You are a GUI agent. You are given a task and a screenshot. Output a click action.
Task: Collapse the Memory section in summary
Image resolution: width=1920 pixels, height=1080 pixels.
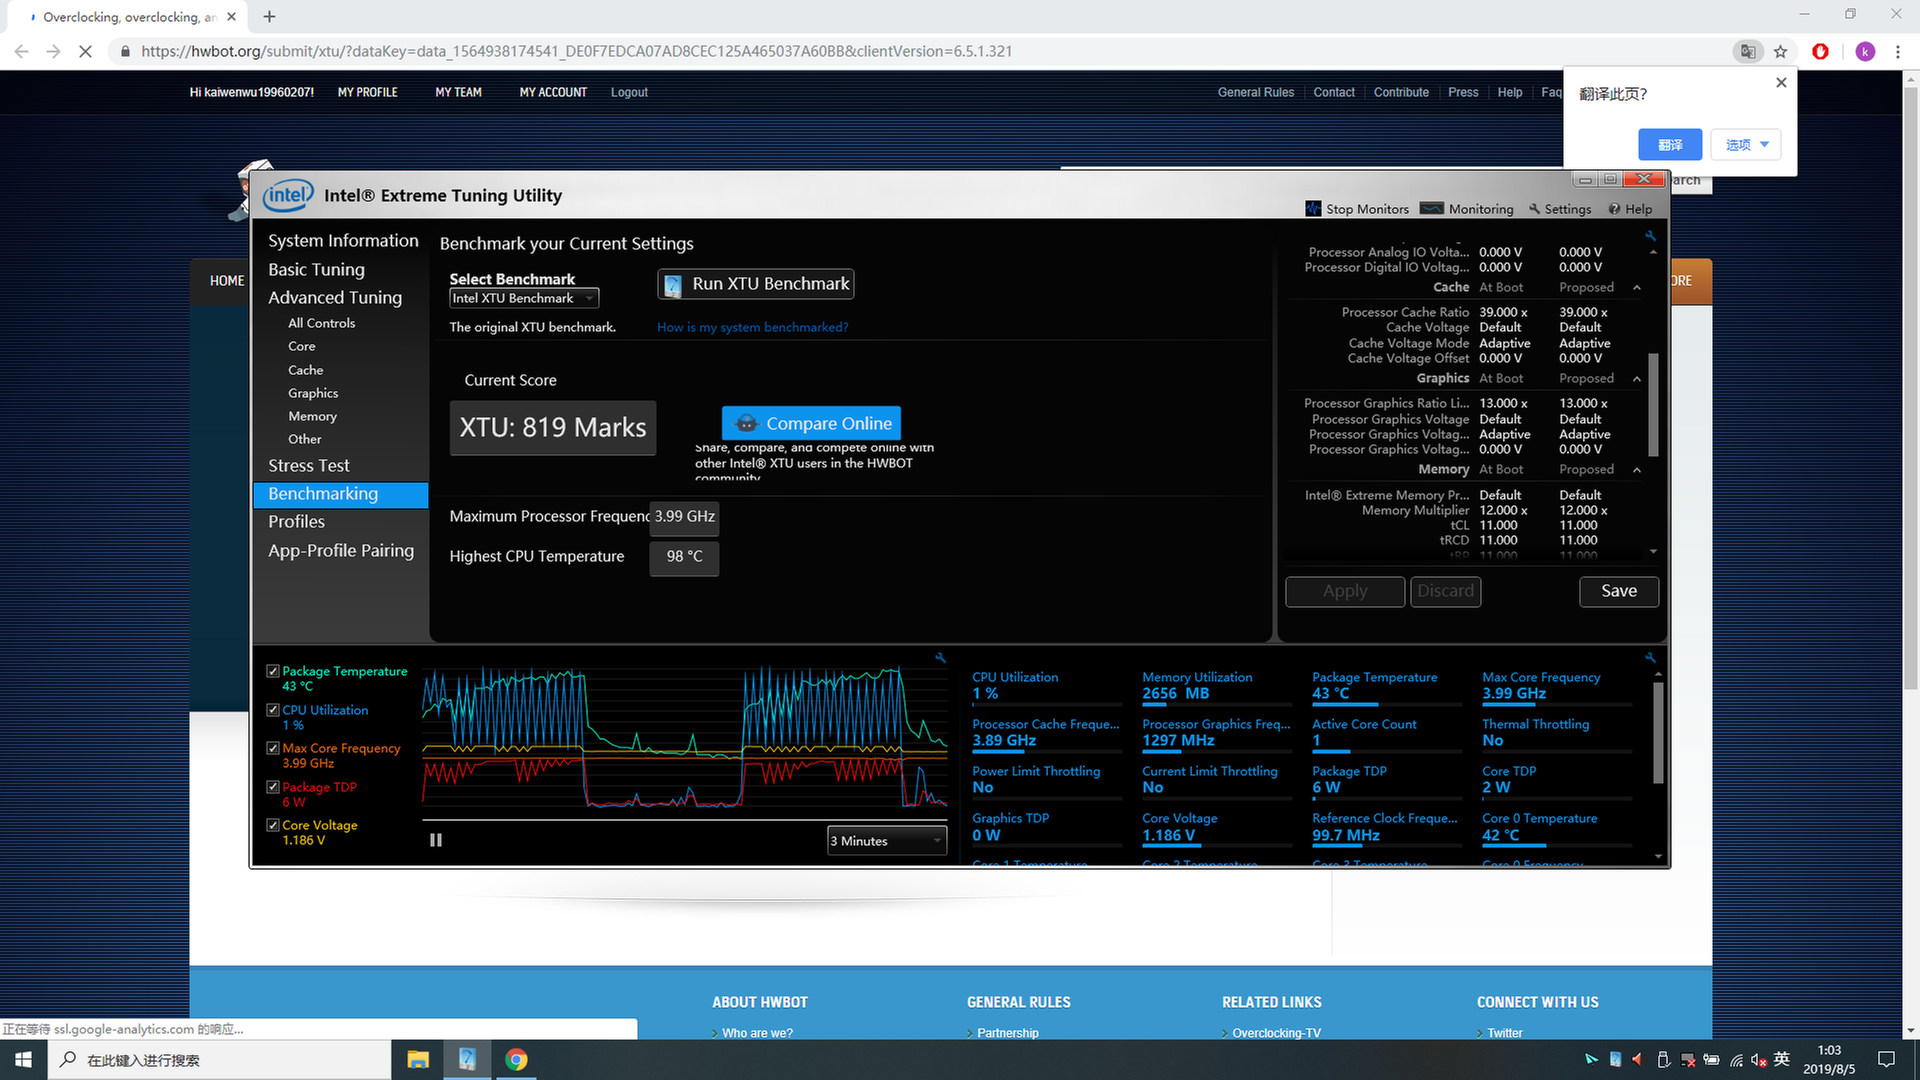pyautogui.click(x=1637, y=470)
